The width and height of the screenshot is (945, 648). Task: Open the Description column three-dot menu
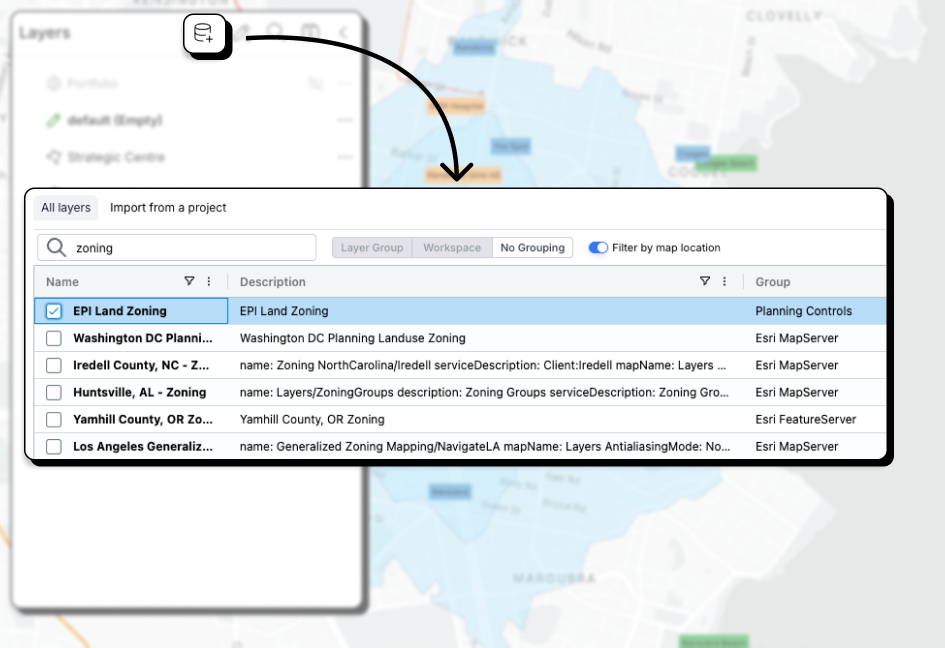tap(725, 282)
